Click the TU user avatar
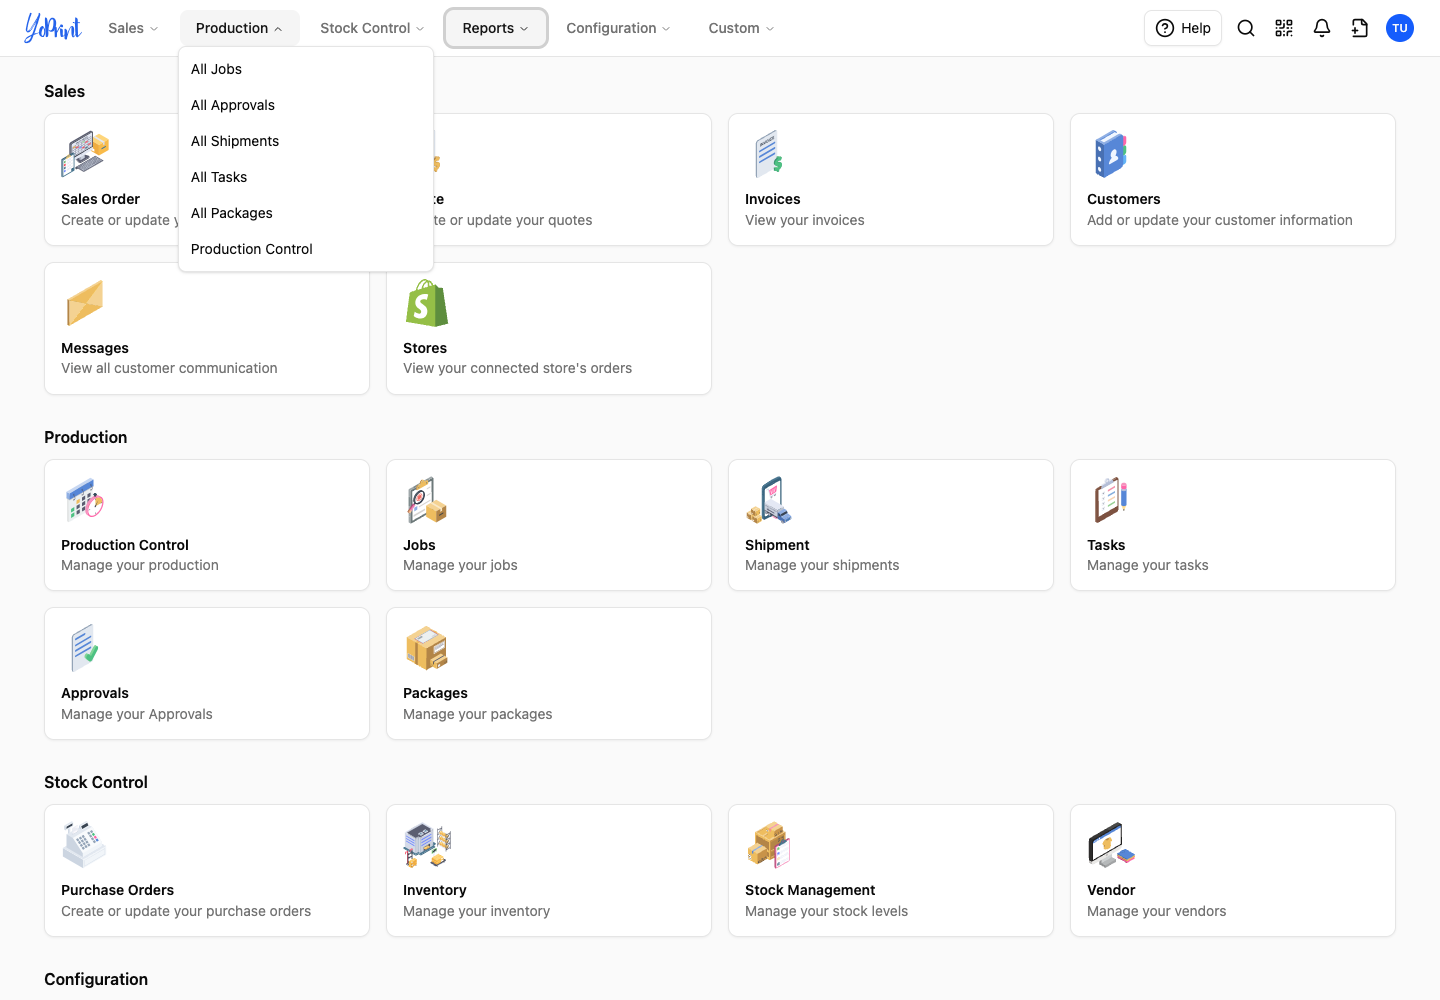The image size is (1440, 1000). pyautogui.click(x=1400, y=28)
